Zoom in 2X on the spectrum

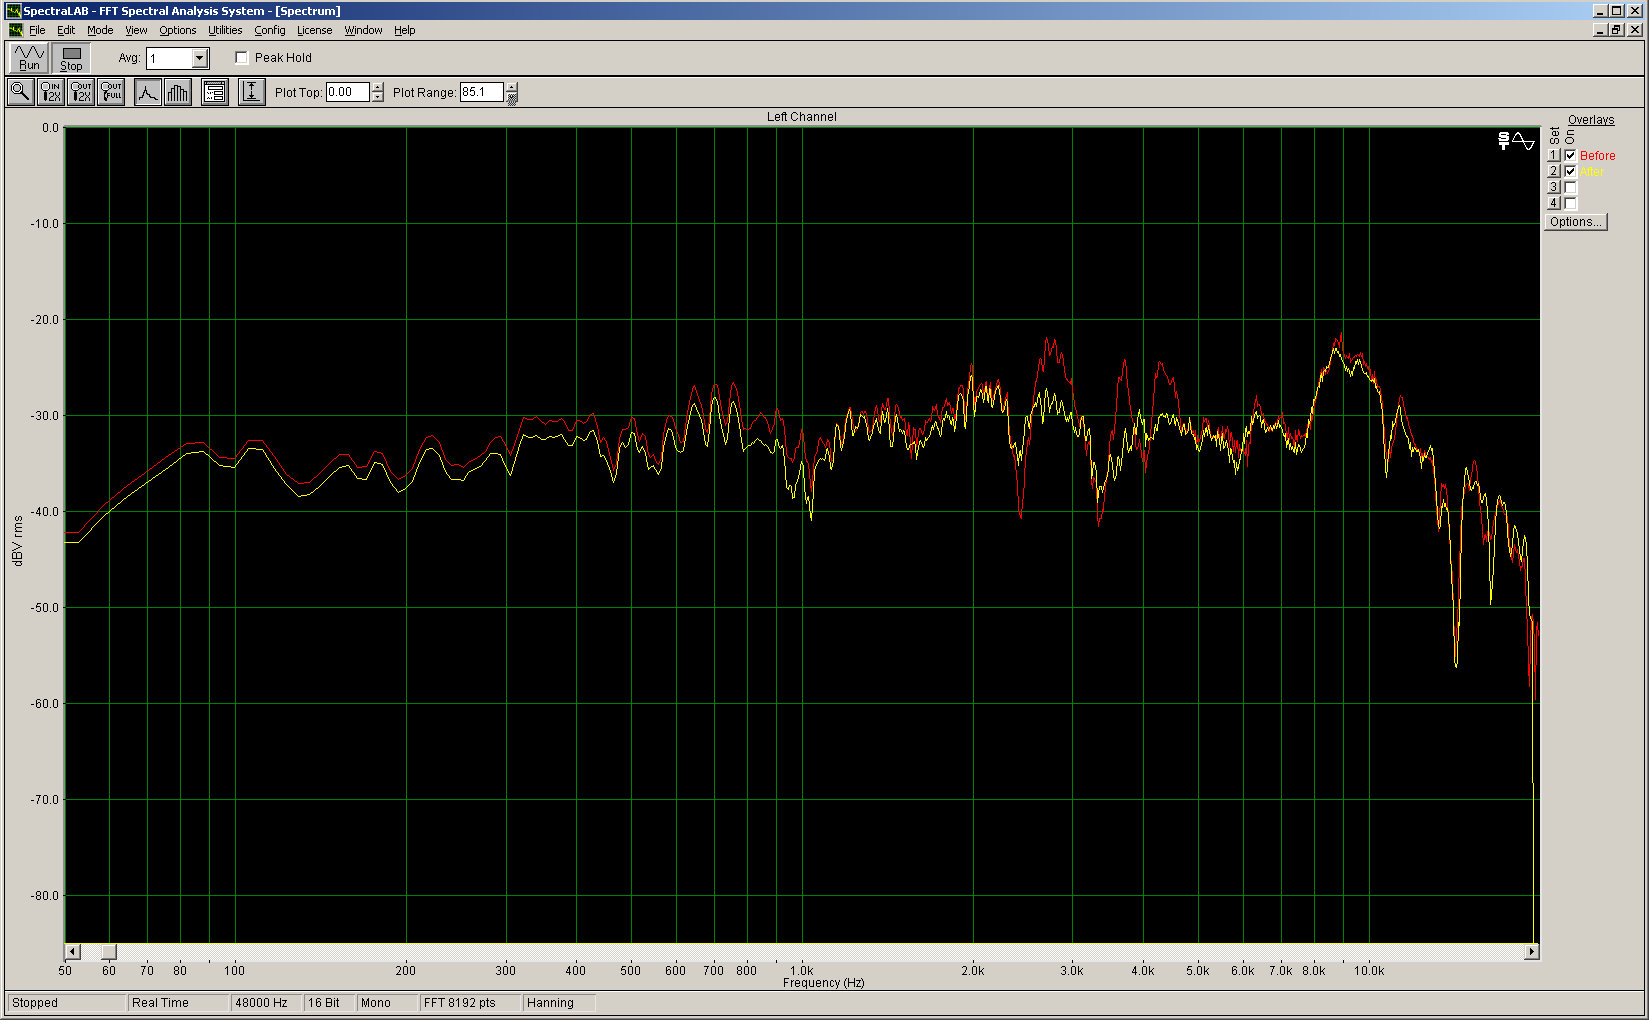[50, 92]
